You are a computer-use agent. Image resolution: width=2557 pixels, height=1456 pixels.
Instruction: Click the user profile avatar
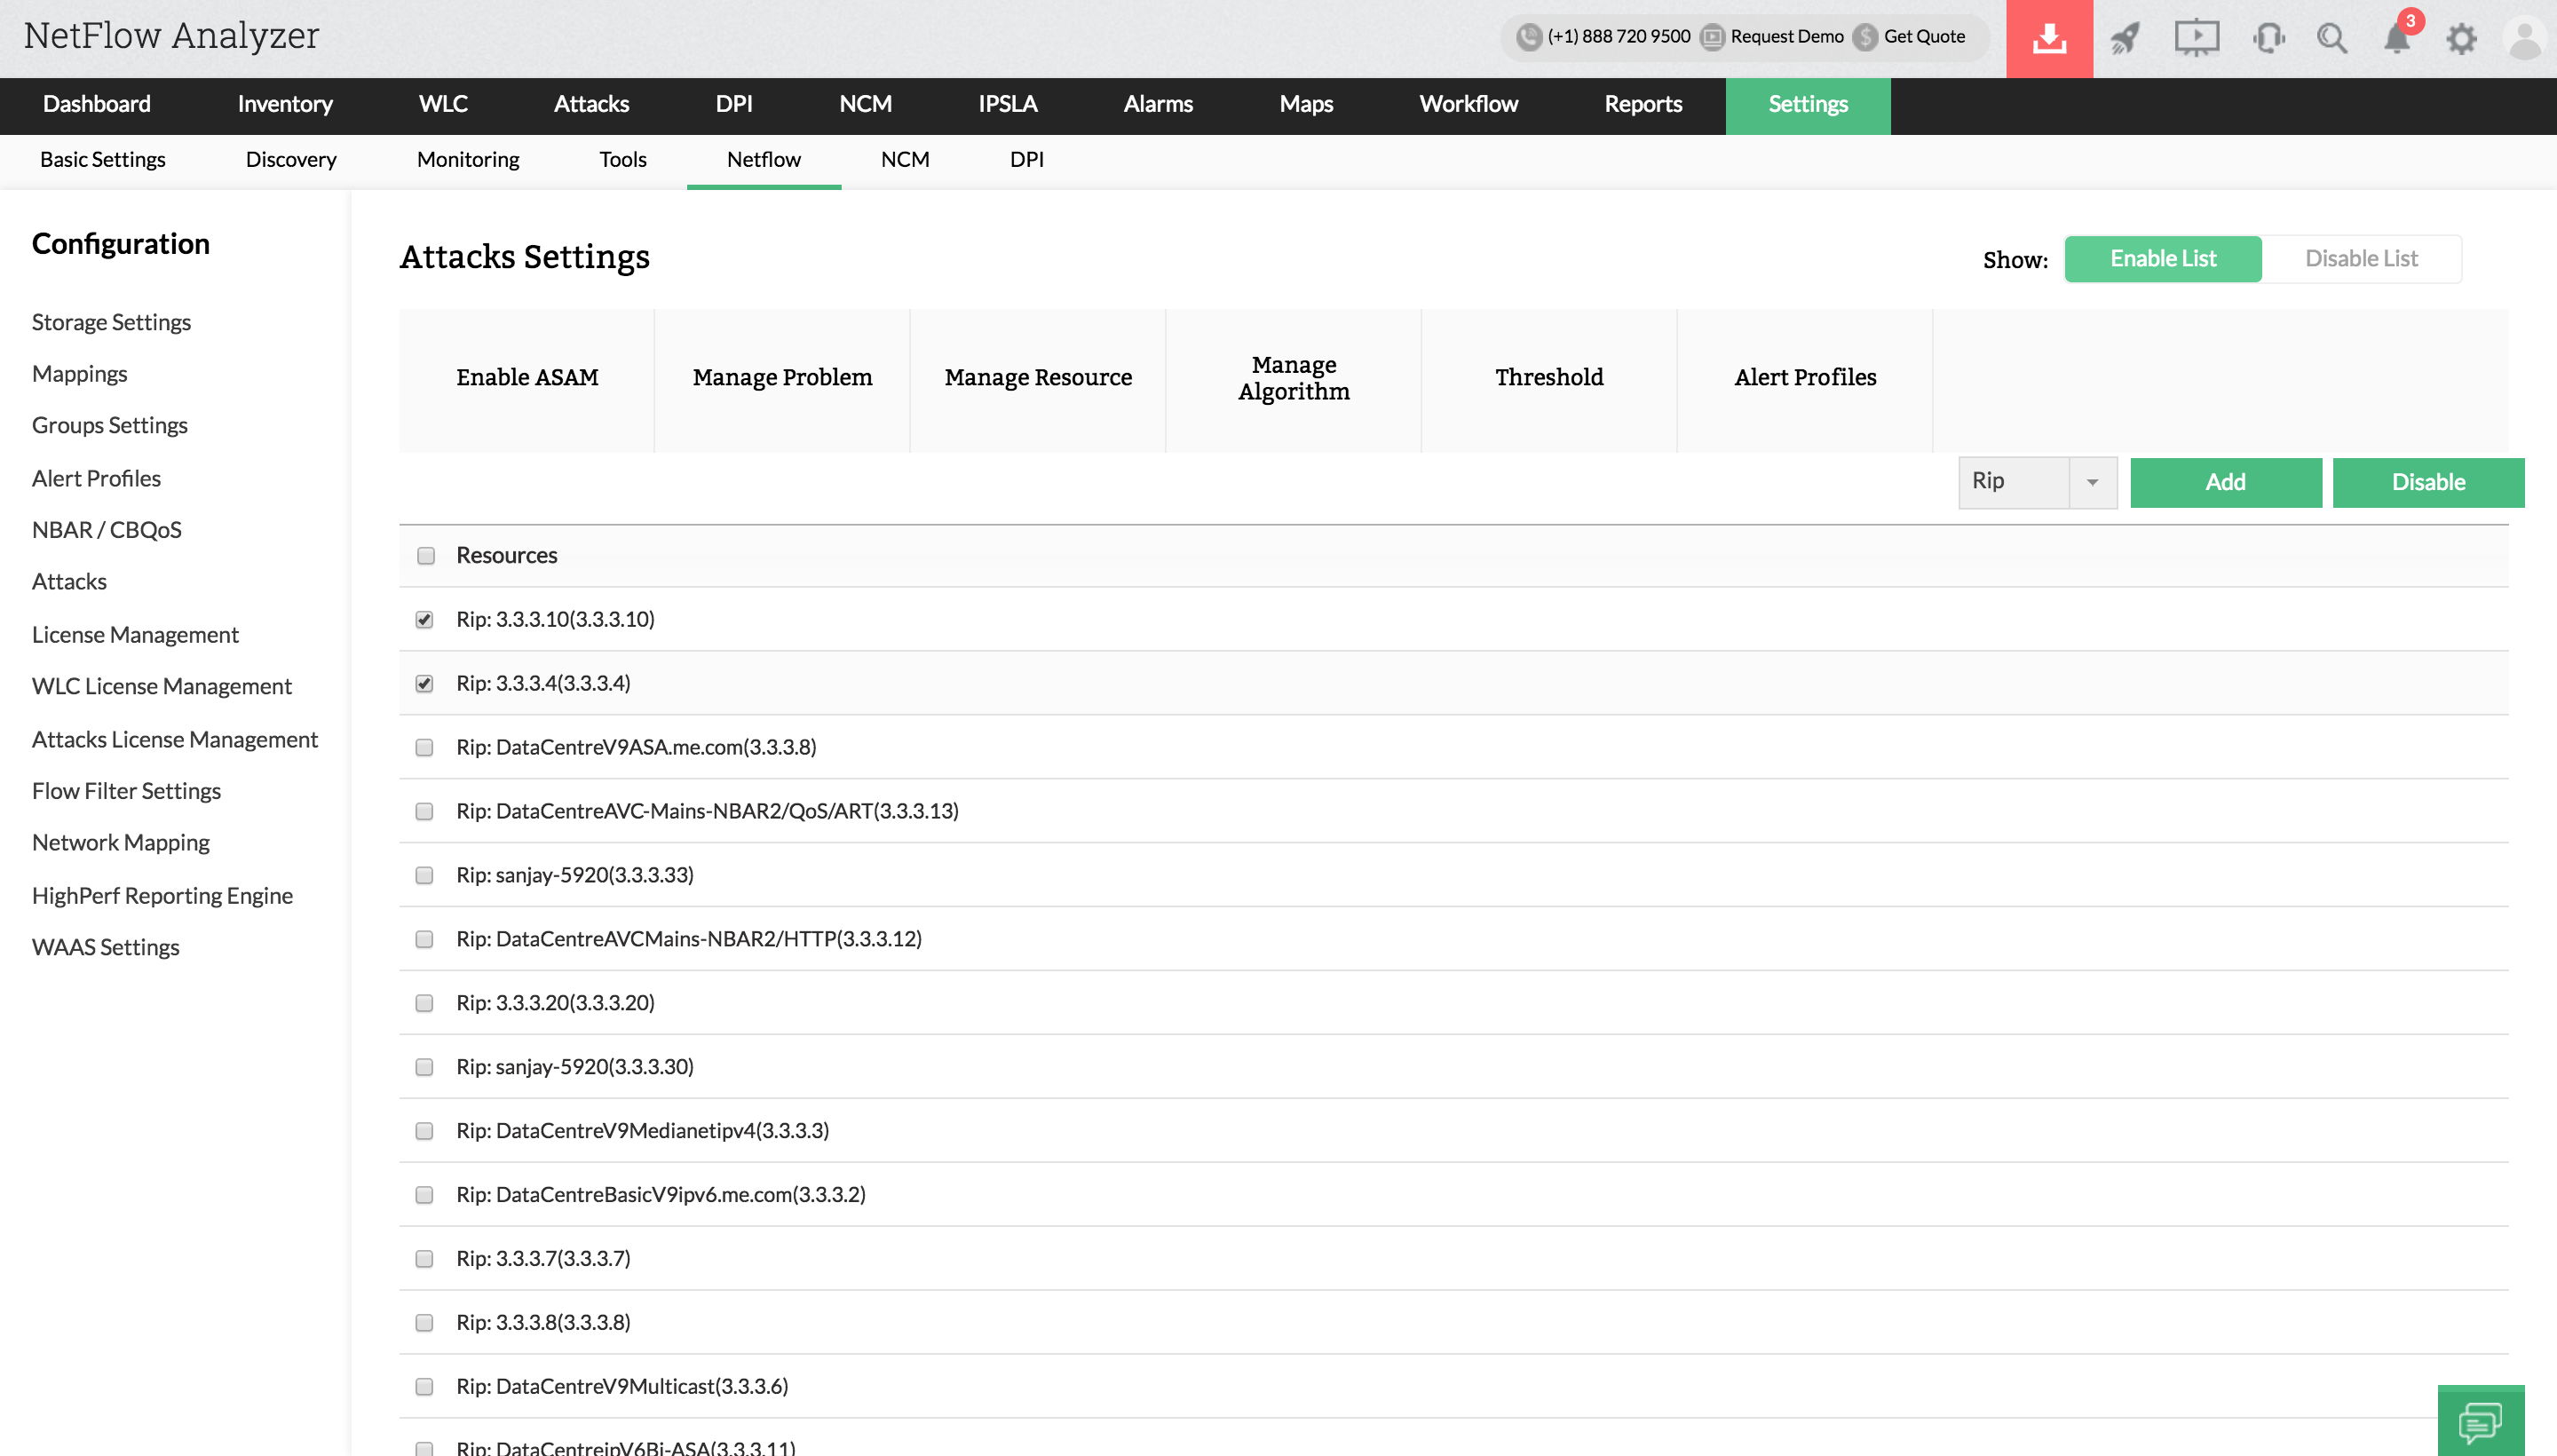(2525, 38)
